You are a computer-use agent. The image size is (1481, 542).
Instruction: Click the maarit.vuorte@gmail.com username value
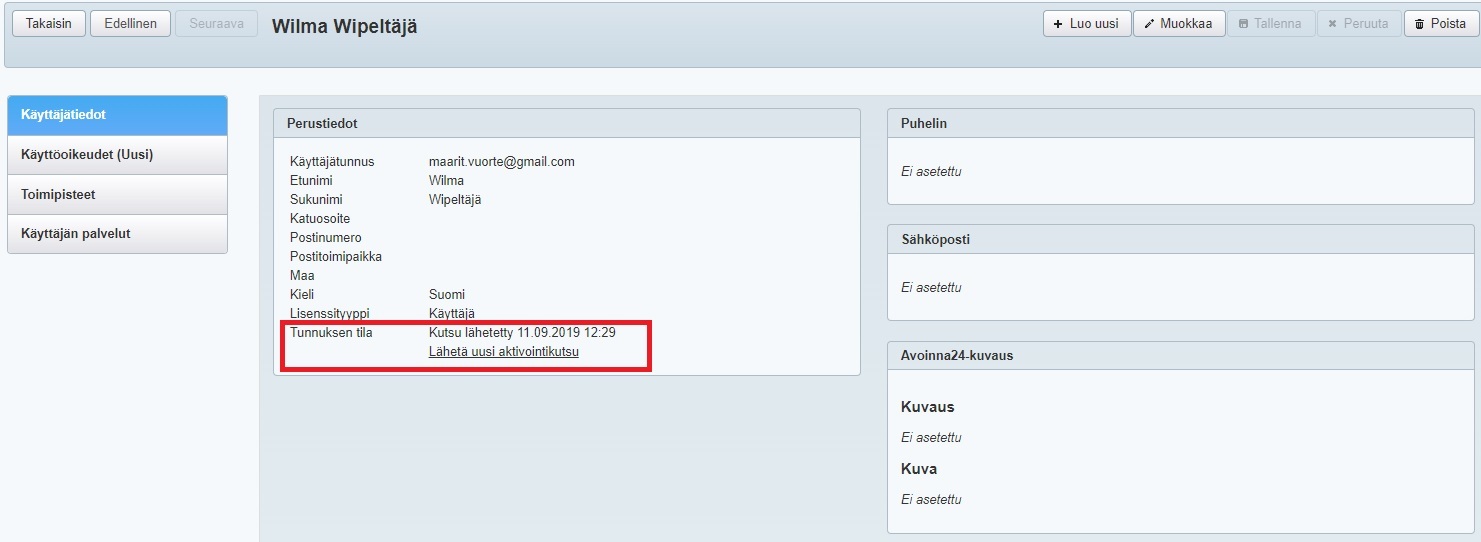(x=501, y=162)
